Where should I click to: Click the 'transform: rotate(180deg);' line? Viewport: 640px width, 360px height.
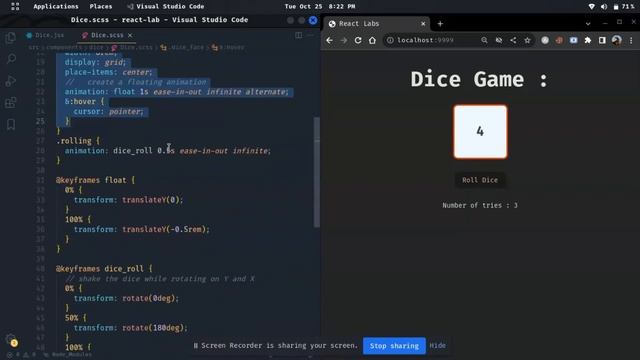coord(131,328)
